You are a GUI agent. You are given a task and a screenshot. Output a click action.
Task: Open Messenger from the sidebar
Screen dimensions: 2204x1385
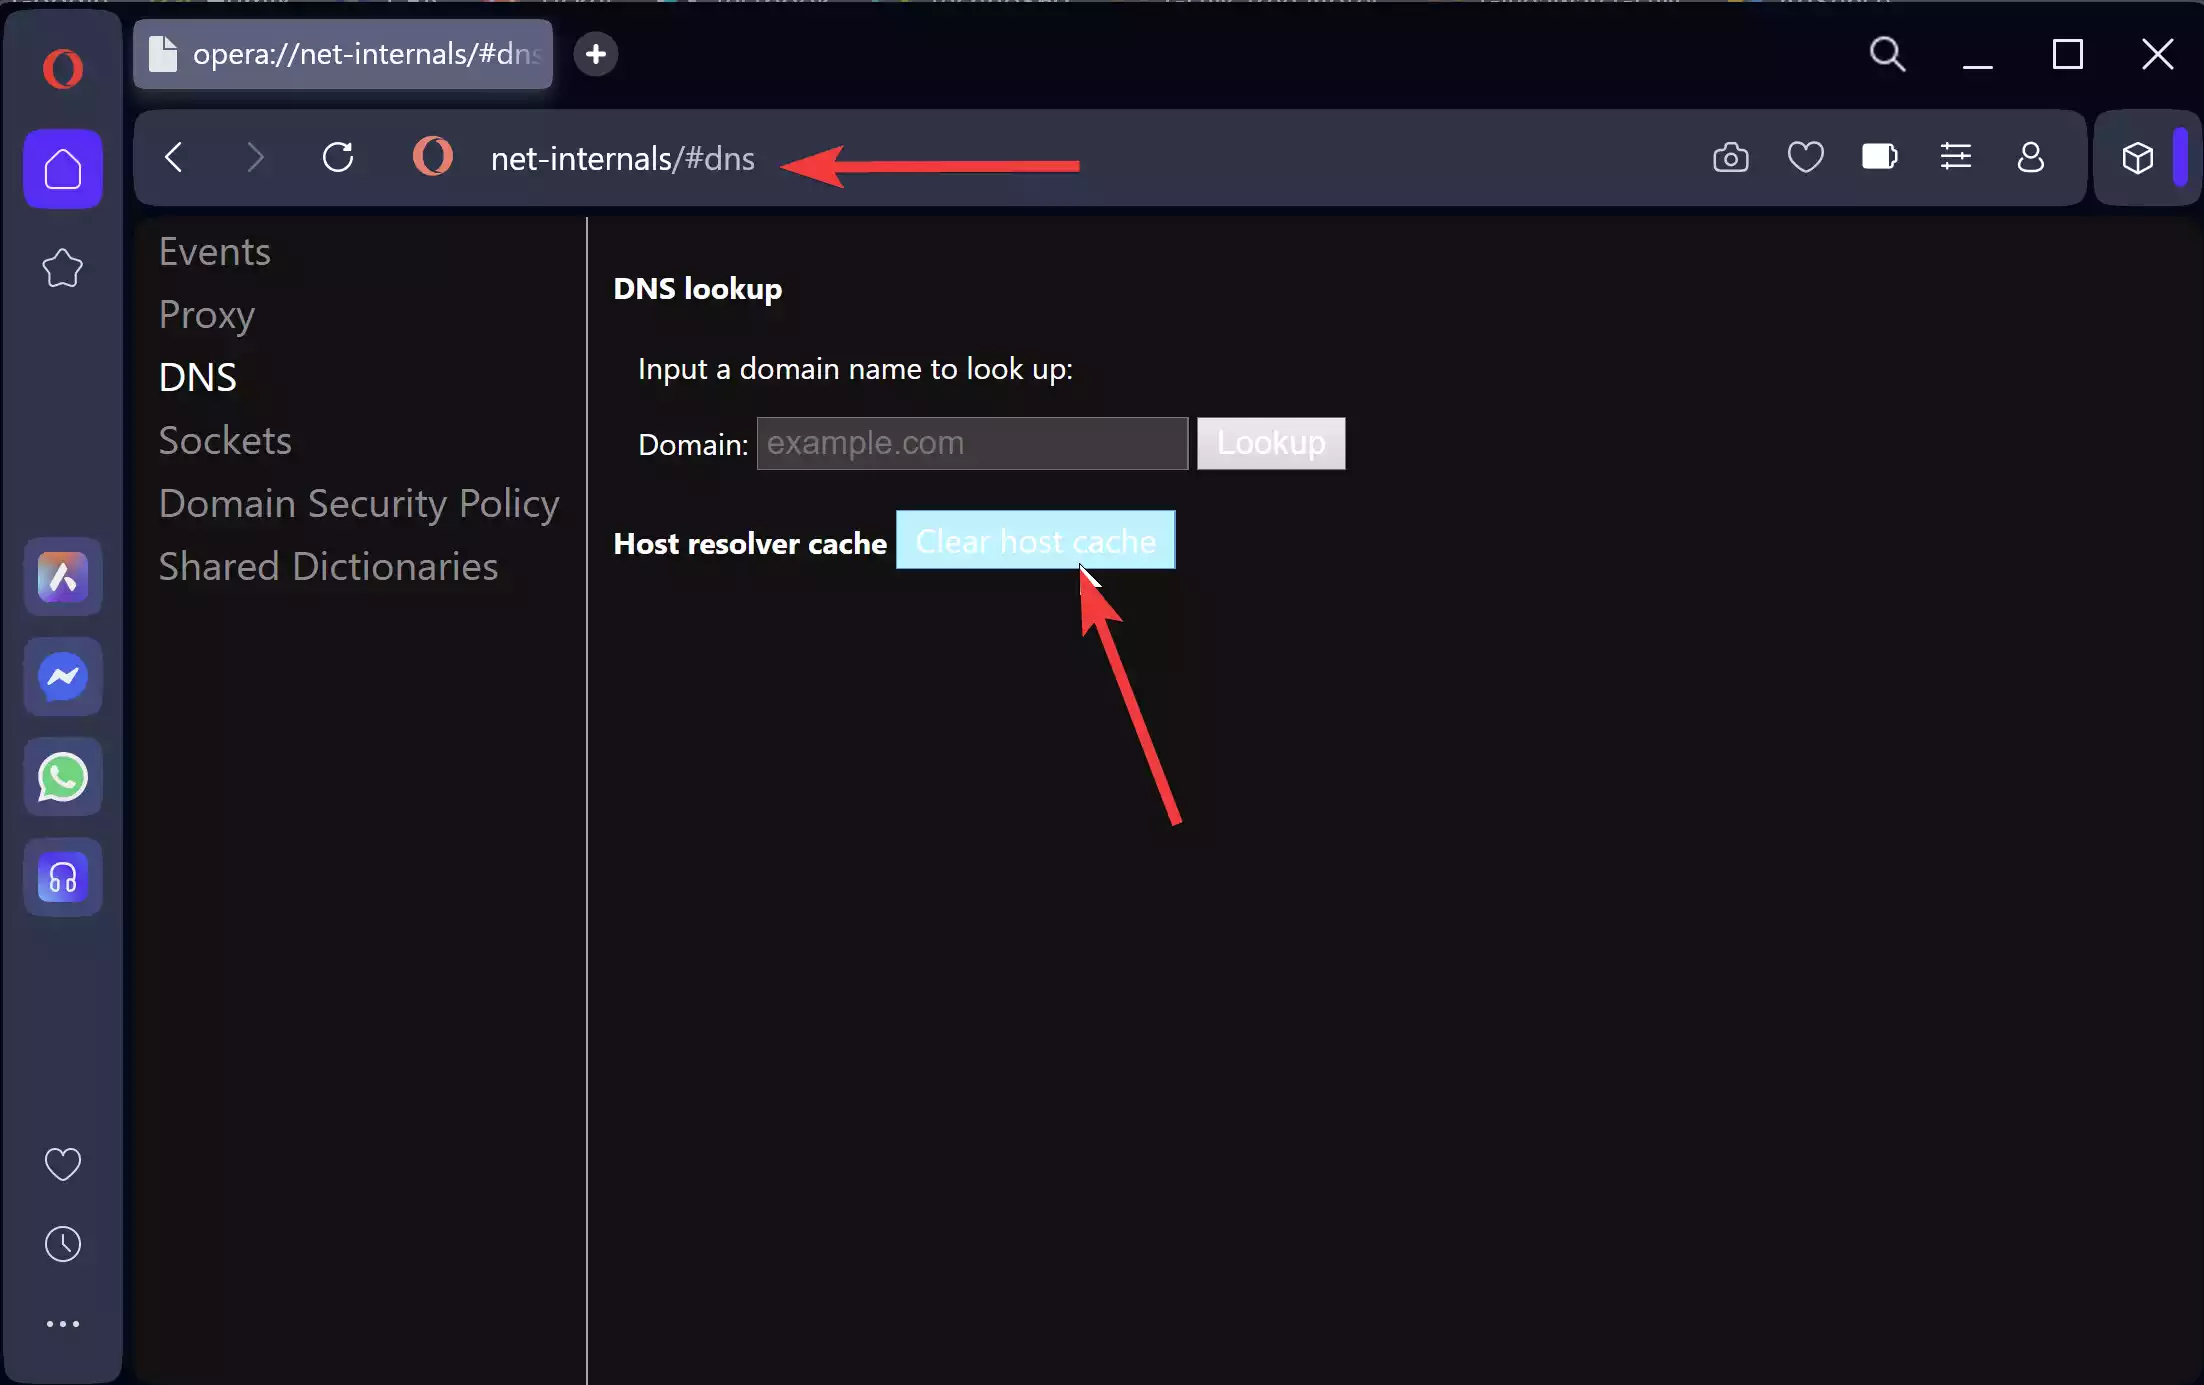tap(62, 676)
